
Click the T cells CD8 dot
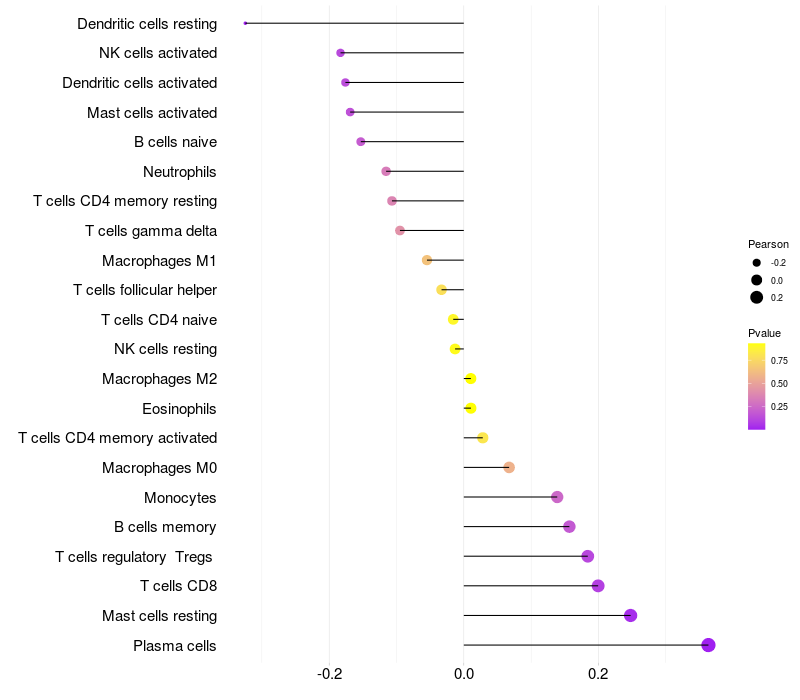tap(598, 586)
